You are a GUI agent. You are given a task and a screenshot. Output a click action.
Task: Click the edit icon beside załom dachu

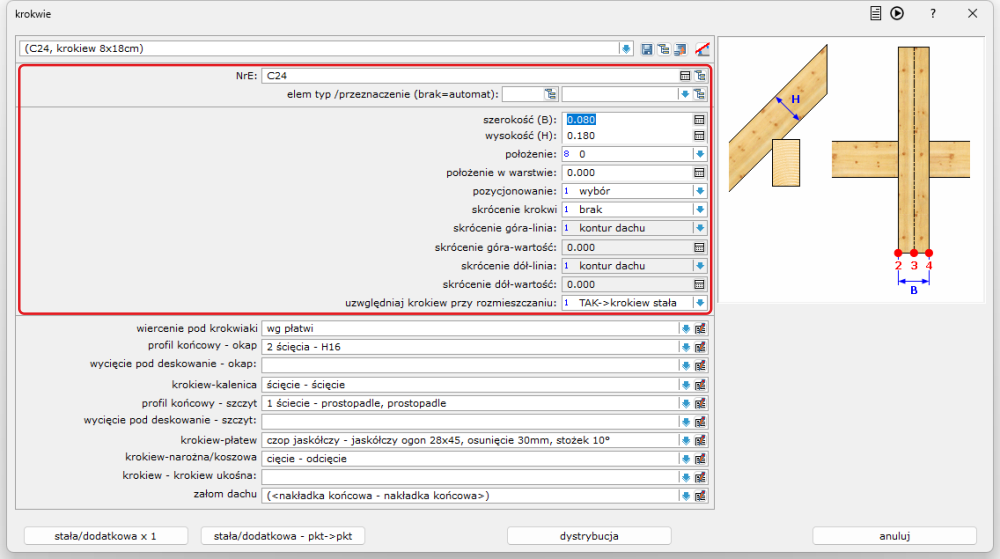coord(700,495)
